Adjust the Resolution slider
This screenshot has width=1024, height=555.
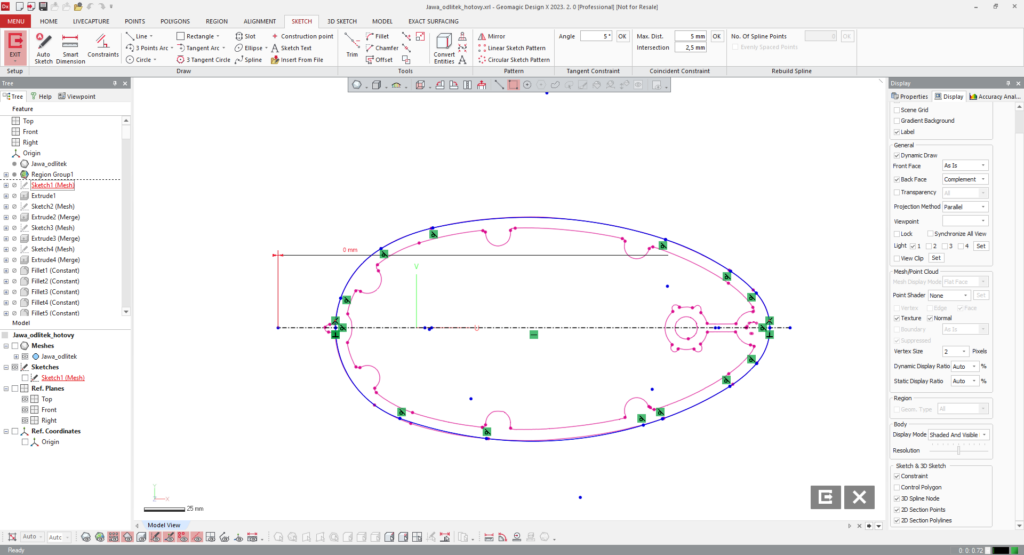(958, 451)
